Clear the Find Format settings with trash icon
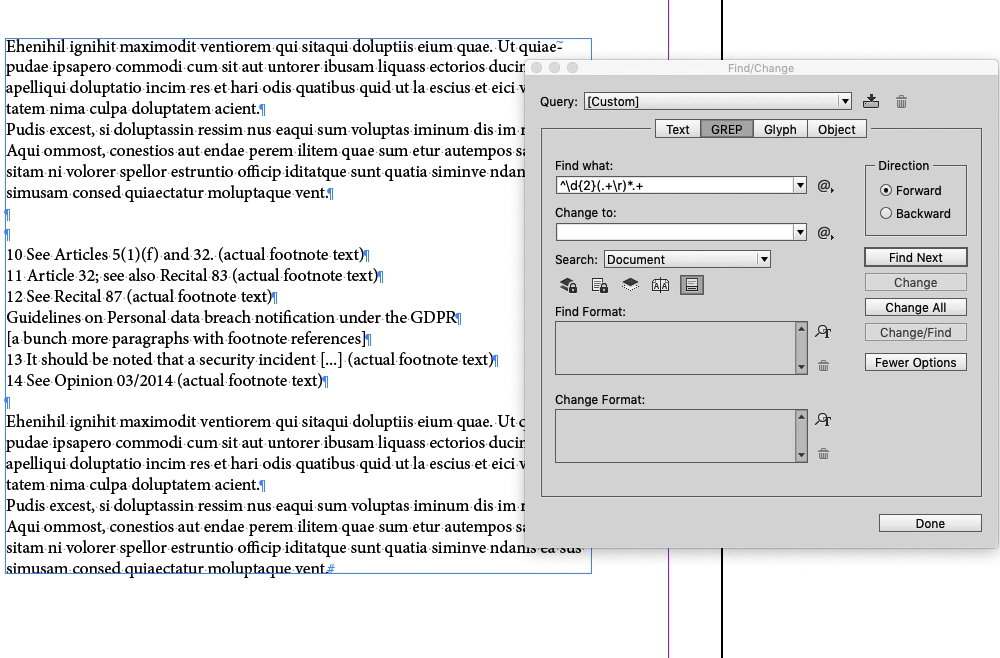Viewport: 1000px width, 658px height. (822, 365)
